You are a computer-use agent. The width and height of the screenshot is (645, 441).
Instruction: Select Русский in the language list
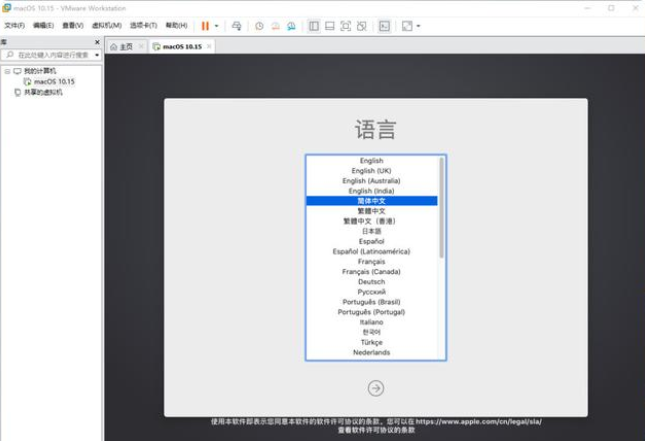coord(371,292)
